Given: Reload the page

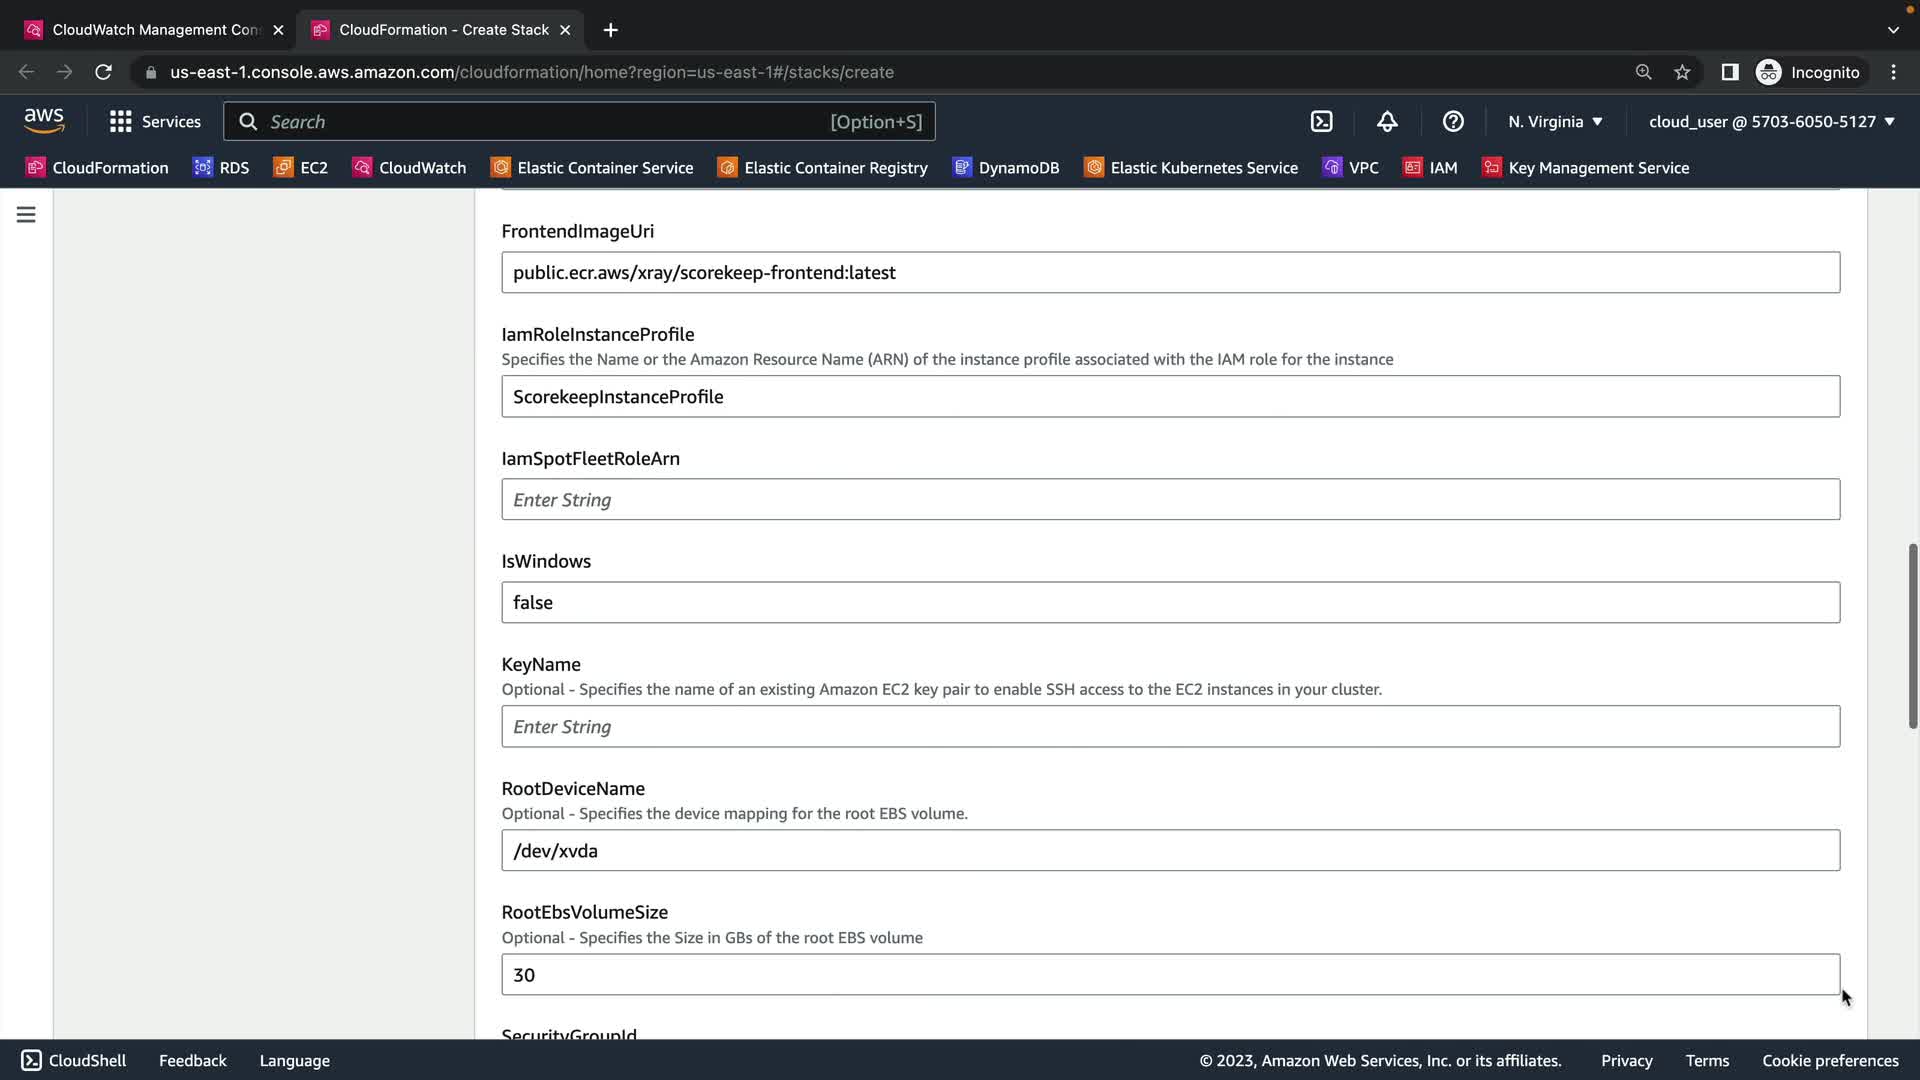Looking at the screenshot, I should tap(103, 72).
